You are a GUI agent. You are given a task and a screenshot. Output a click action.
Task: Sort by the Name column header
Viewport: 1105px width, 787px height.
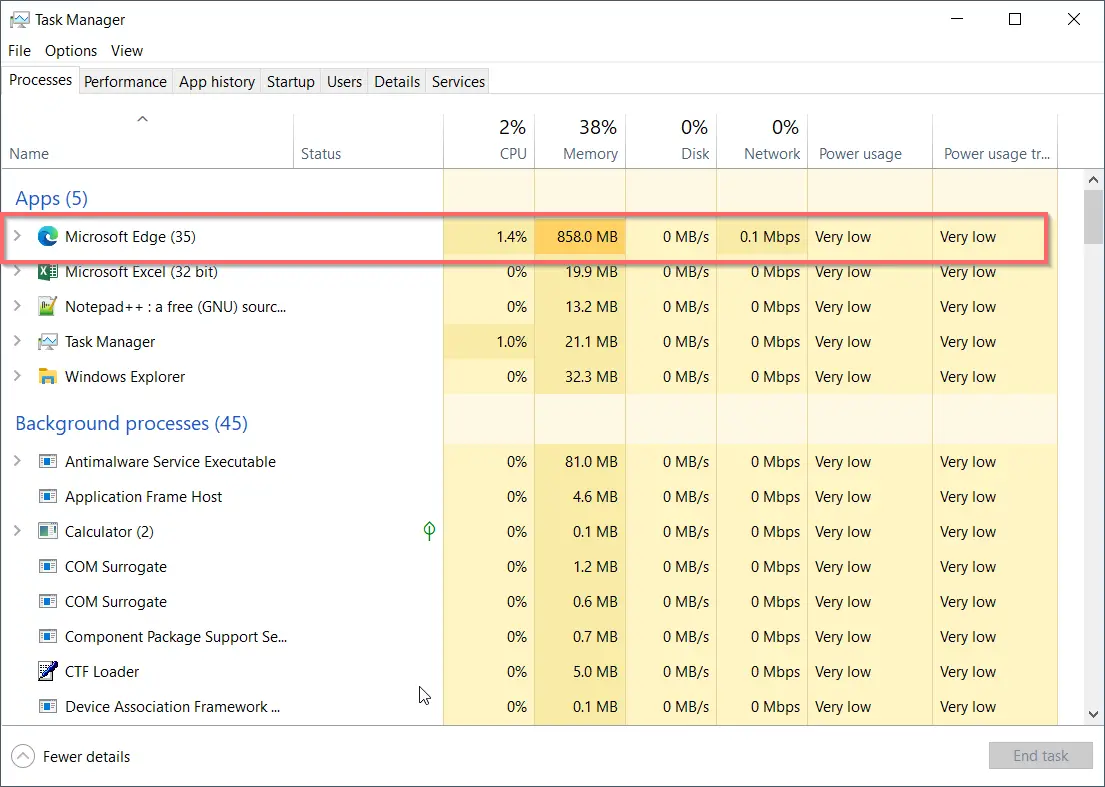[147, 141]
